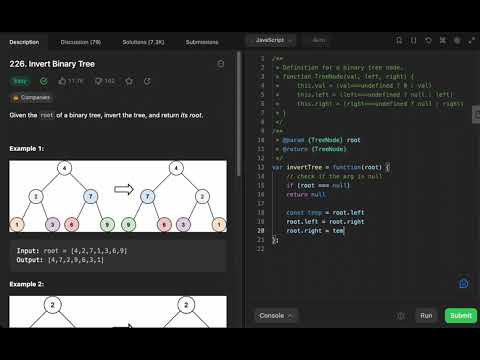Click the share icon next to the star

(x=147, y=81)
